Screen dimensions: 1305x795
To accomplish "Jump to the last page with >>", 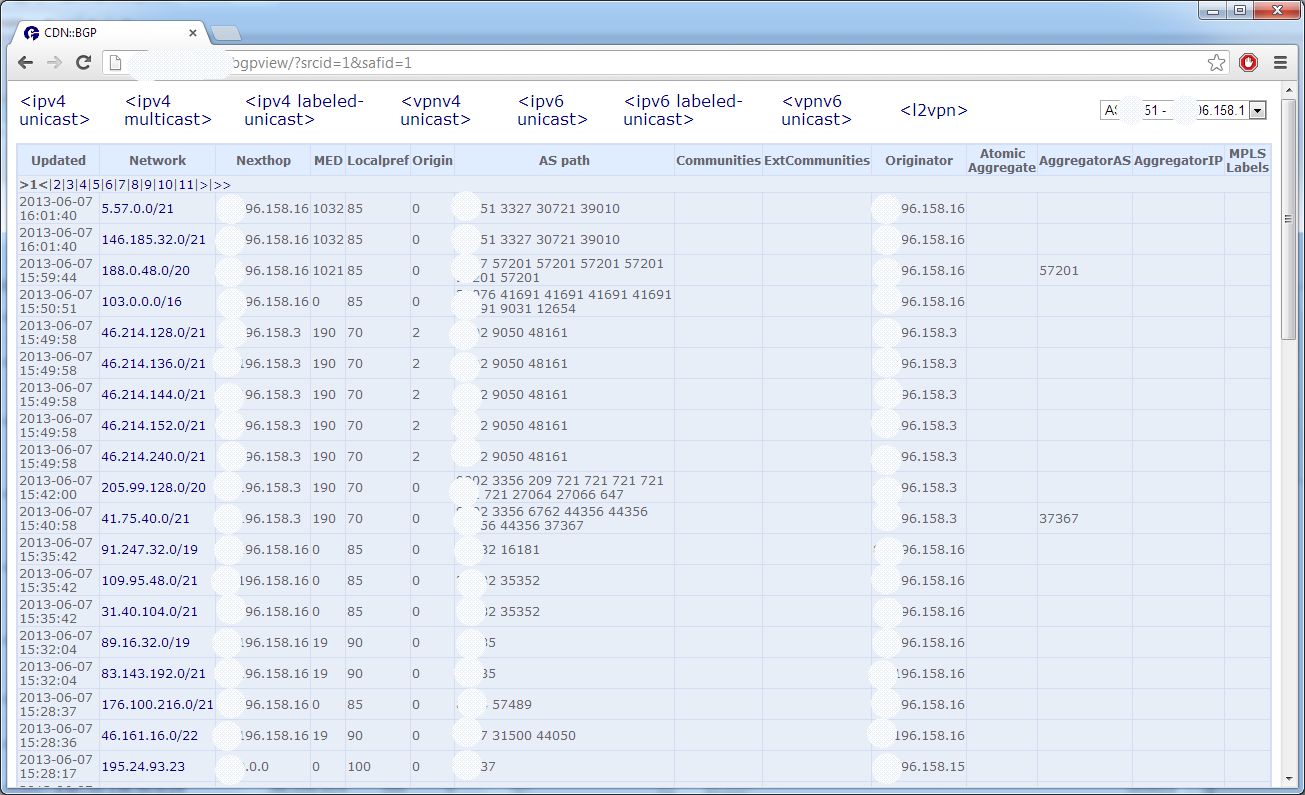I will pos(222,185).
